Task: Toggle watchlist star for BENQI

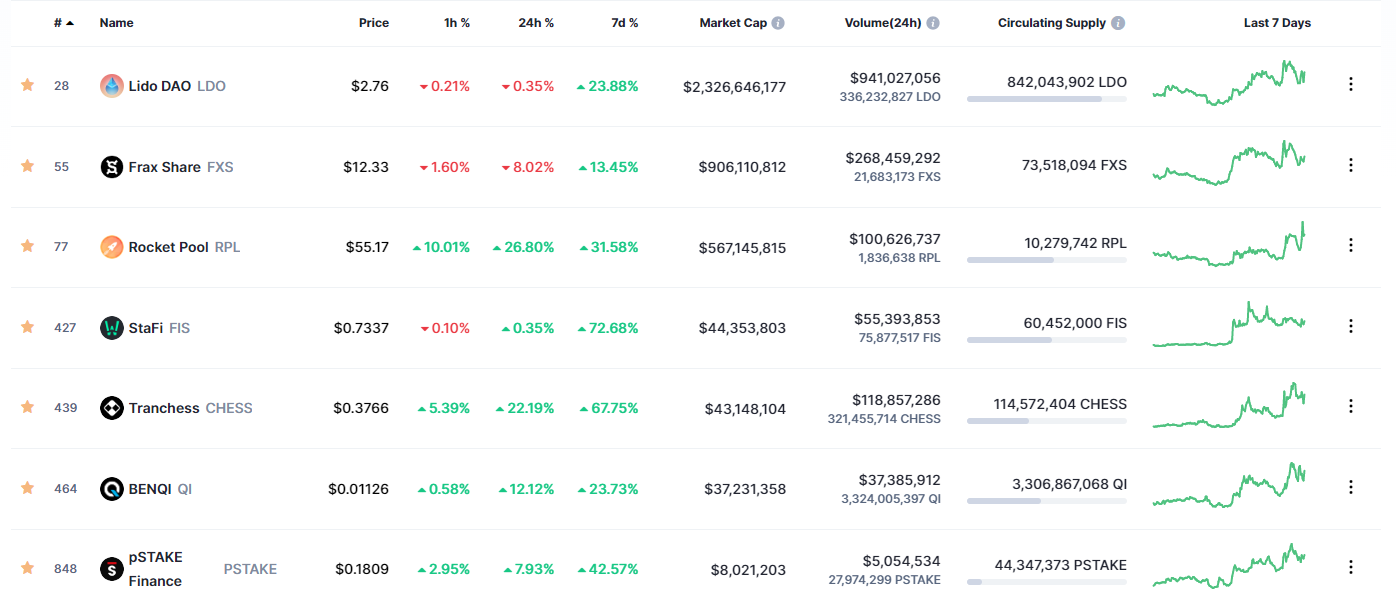Action: point(27,488)
